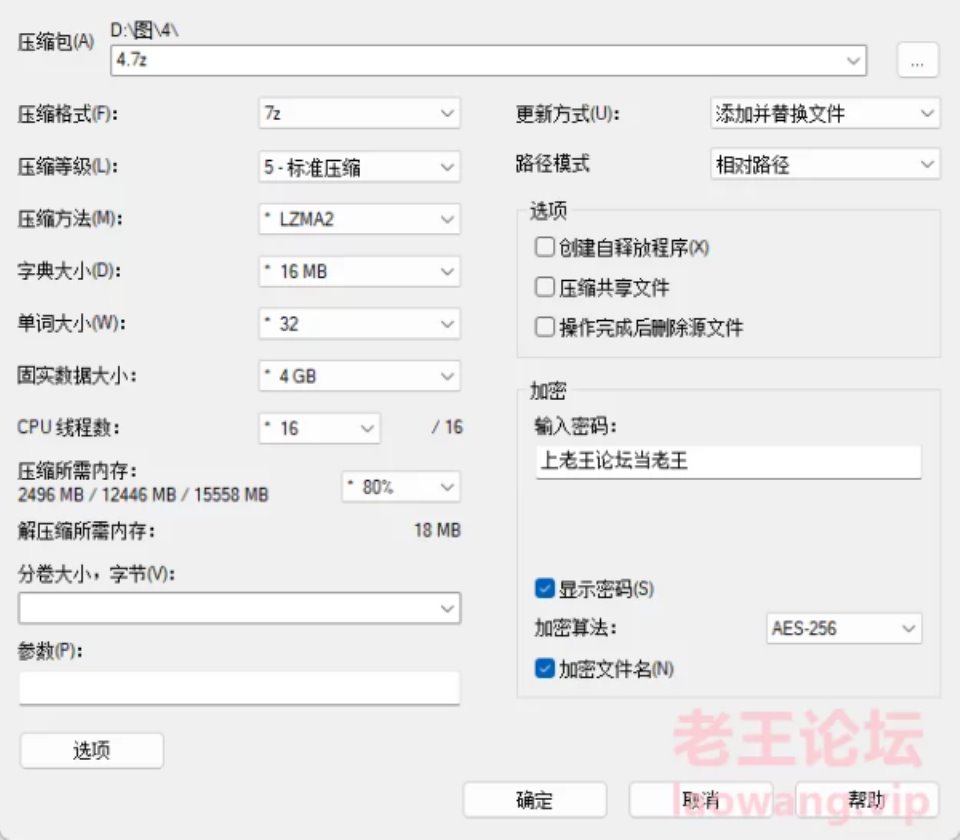
Task: Click the 18 MB decompression memory value
Action: point(437,530)
